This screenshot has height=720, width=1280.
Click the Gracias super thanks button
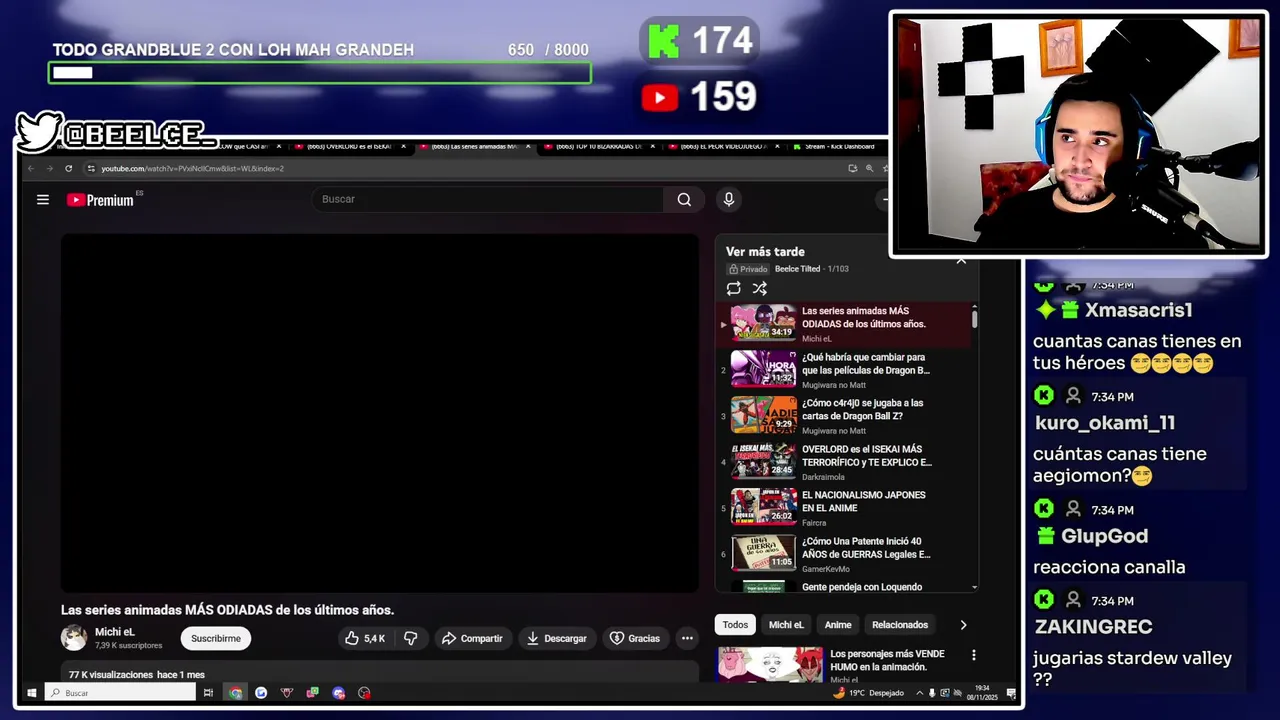[635, 638]
